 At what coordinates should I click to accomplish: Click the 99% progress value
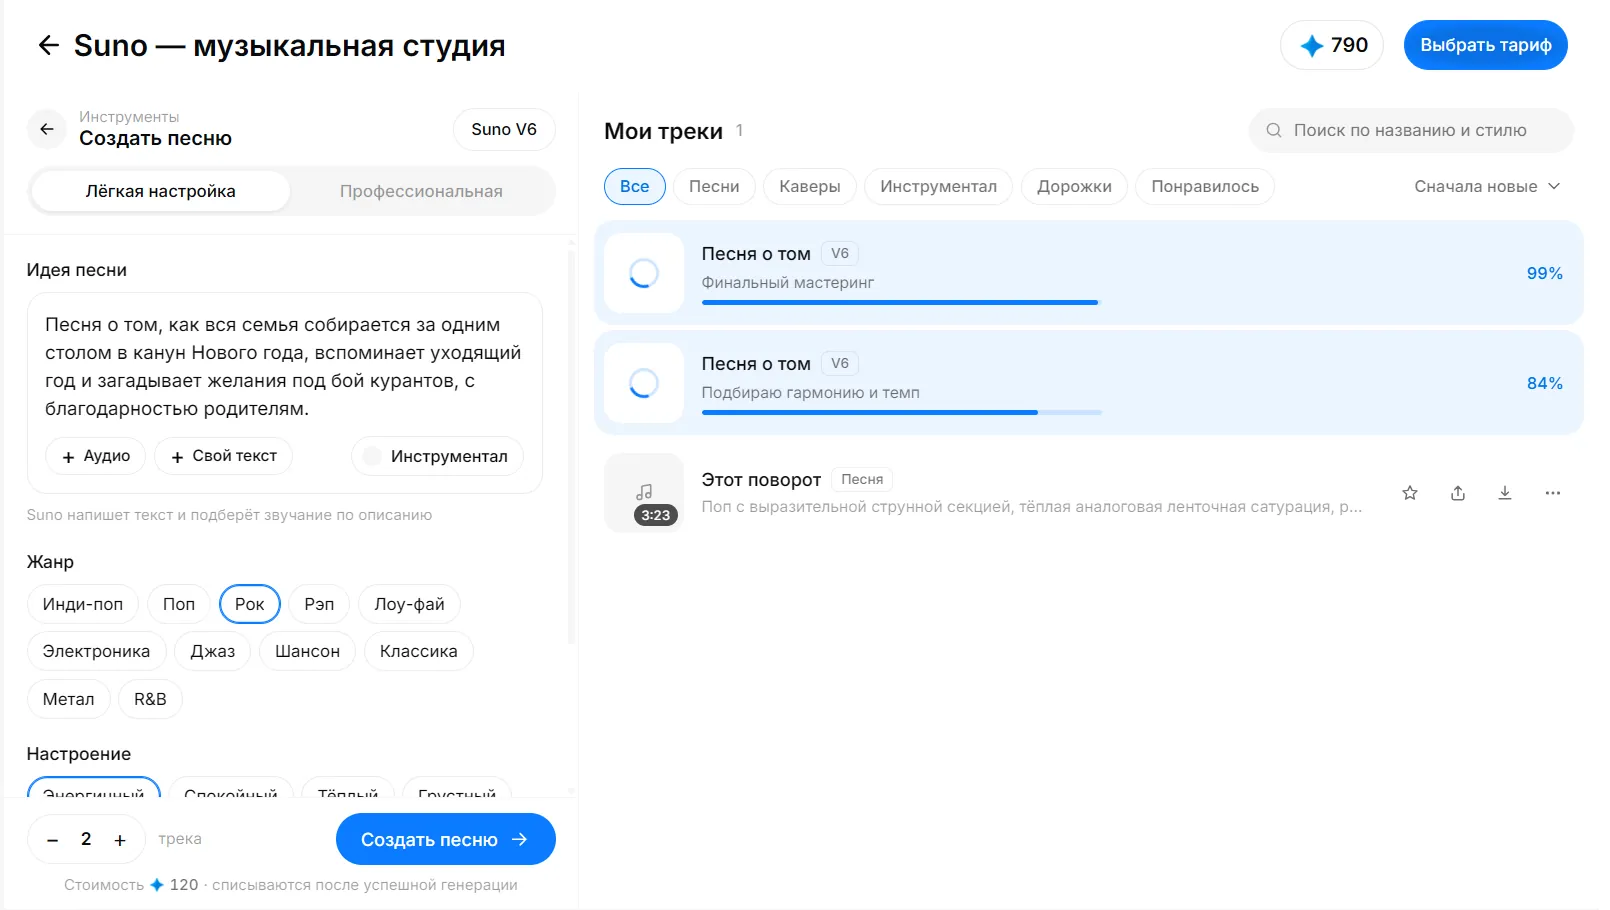(x=1544, y=273)
